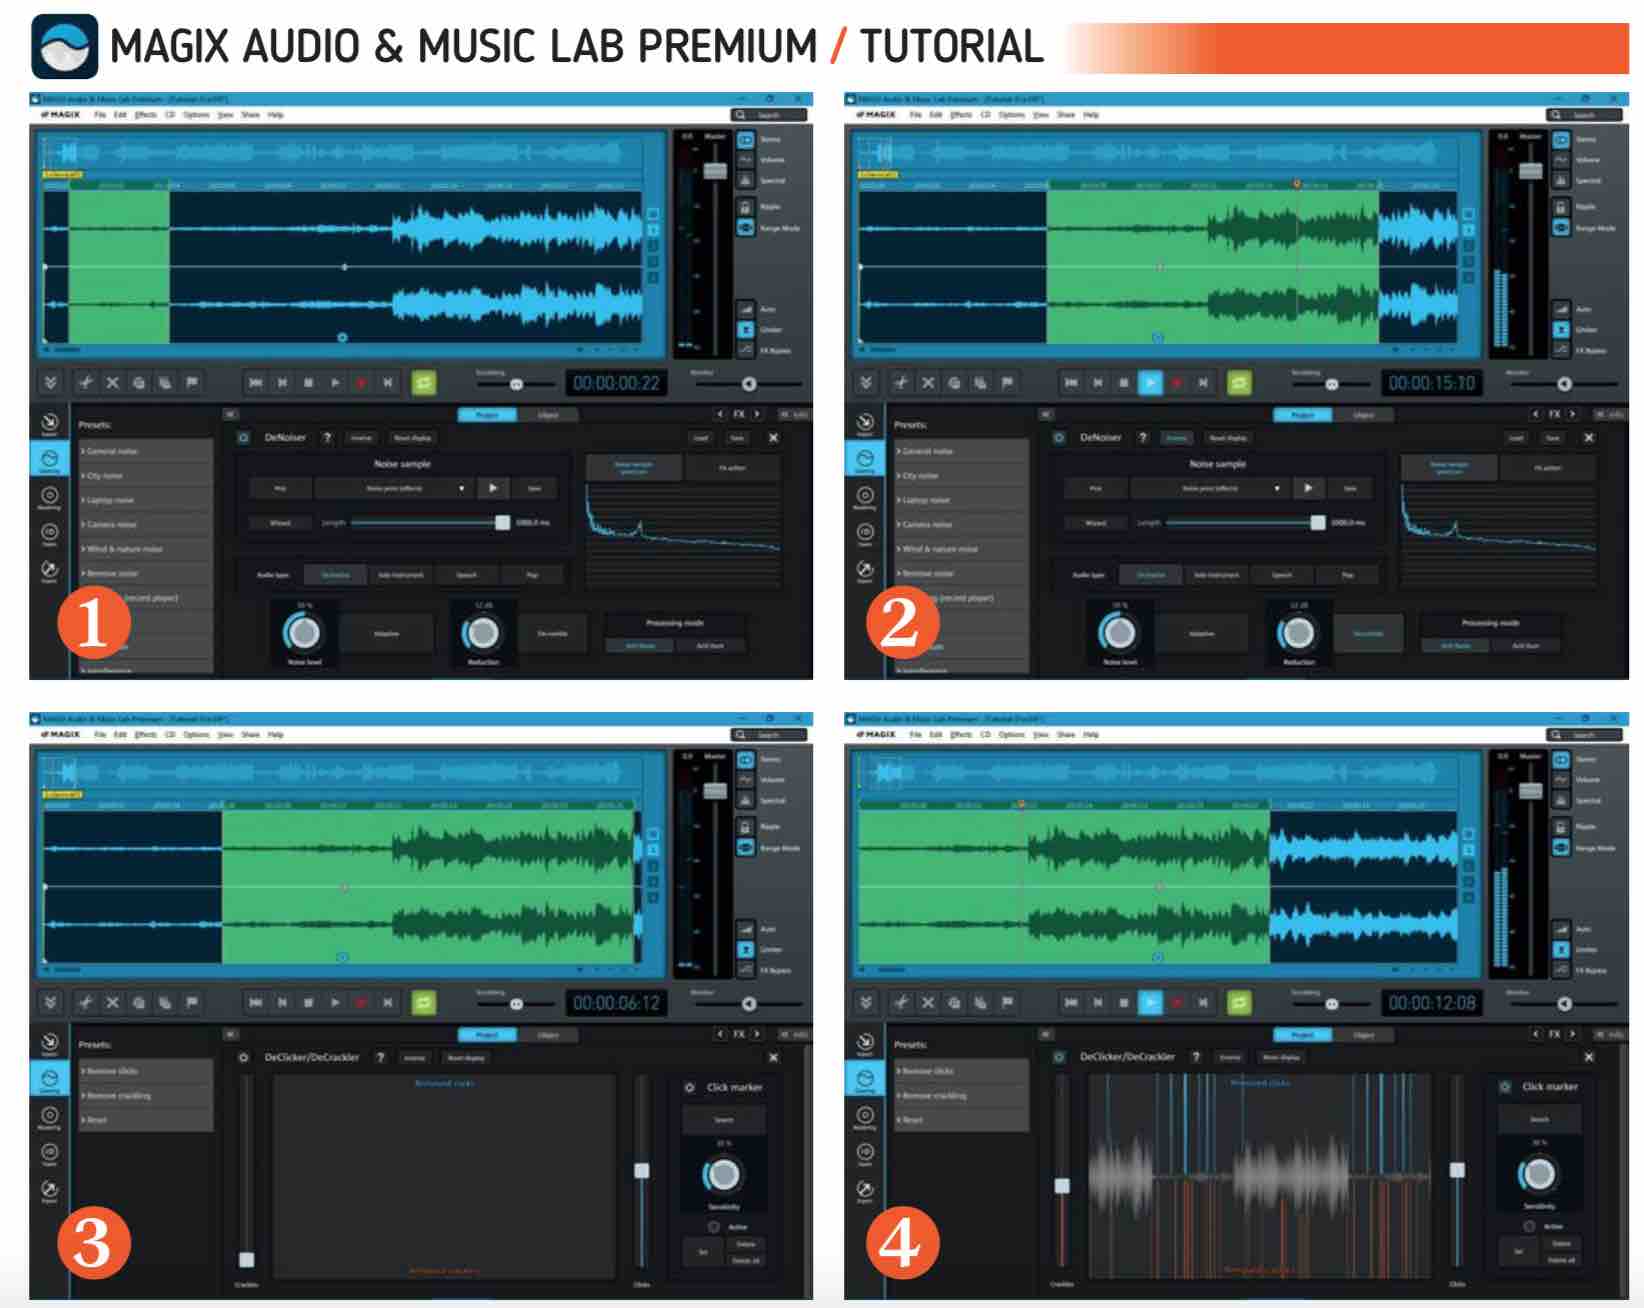Screen dimensions: 1644x1308
Task: Click the Cleaning sidebar icon in screenshot 1
Action: click(49, 459)
